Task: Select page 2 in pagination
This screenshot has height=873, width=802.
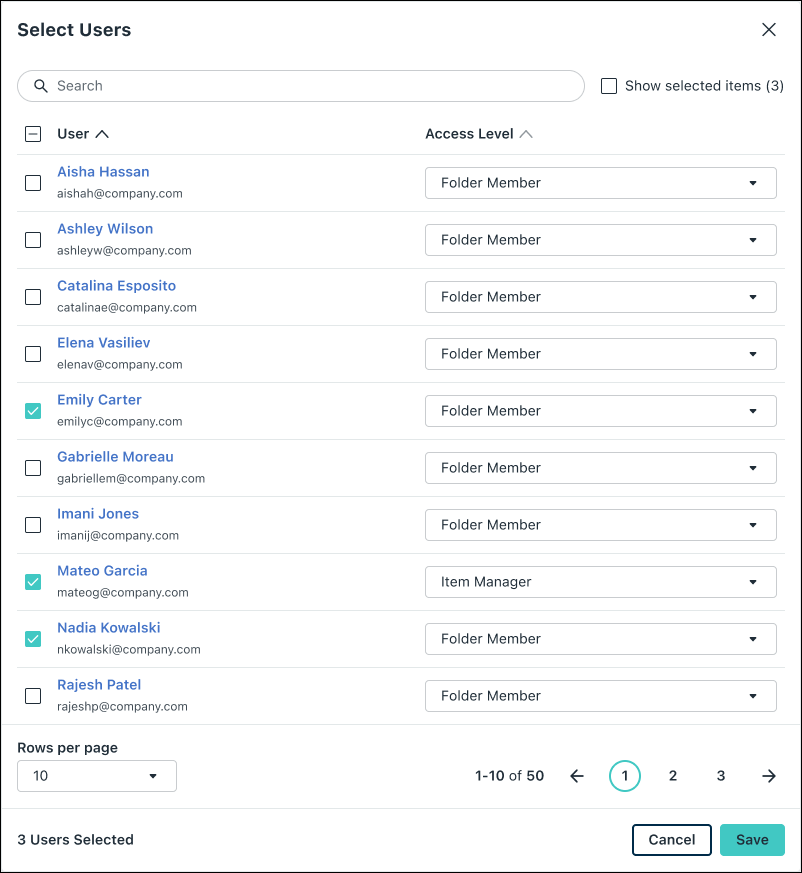Action: (673, 775)
